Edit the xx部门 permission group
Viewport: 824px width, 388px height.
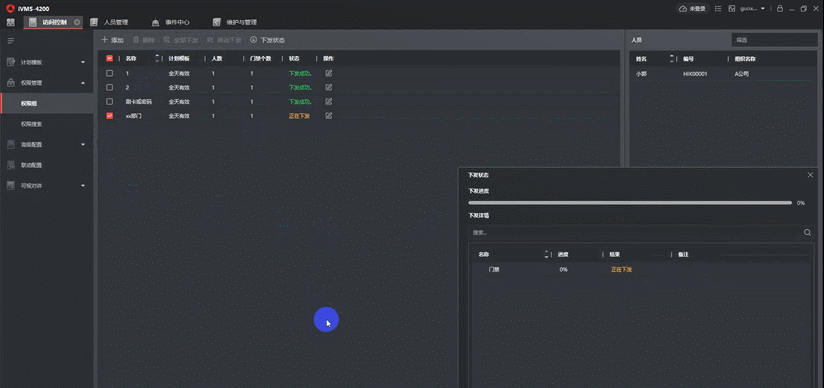tap(328, 116)
